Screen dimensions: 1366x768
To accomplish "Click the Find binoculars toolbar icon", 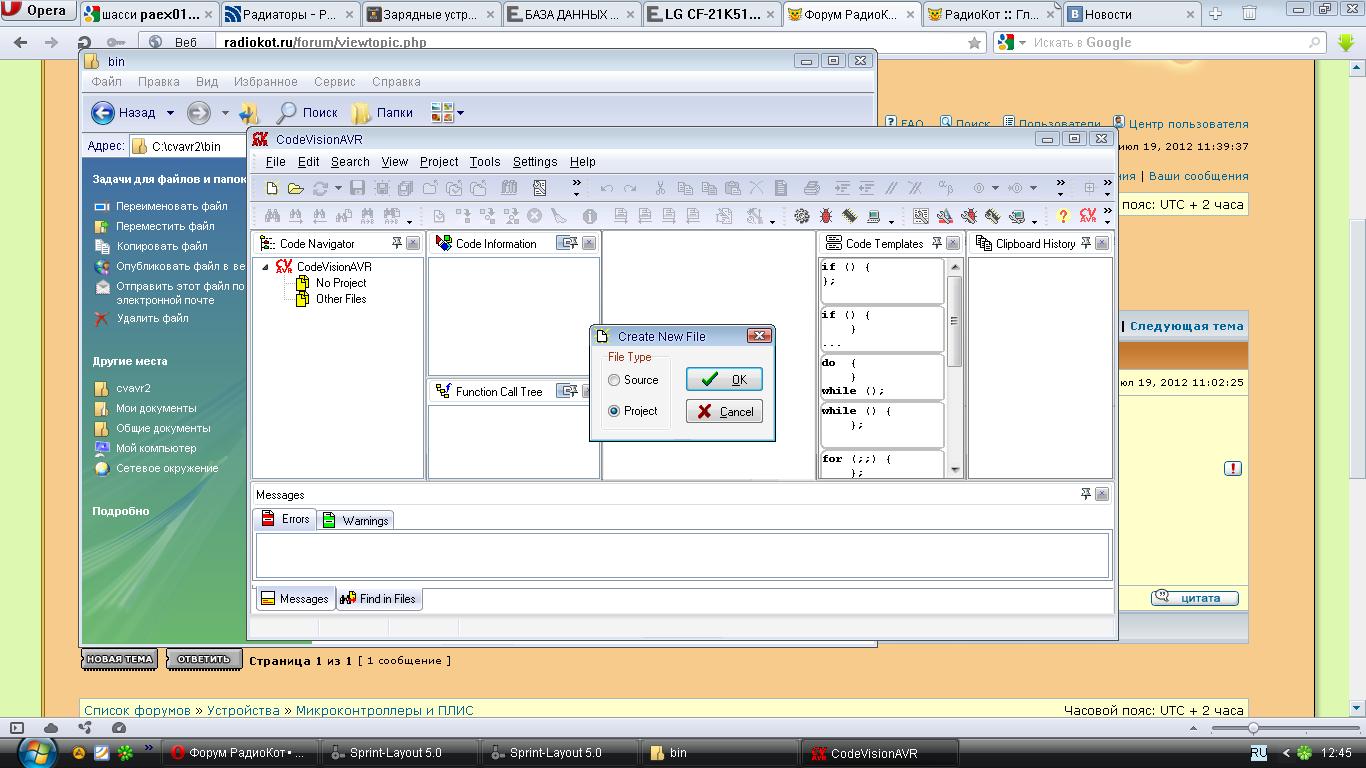I will 271,216.
